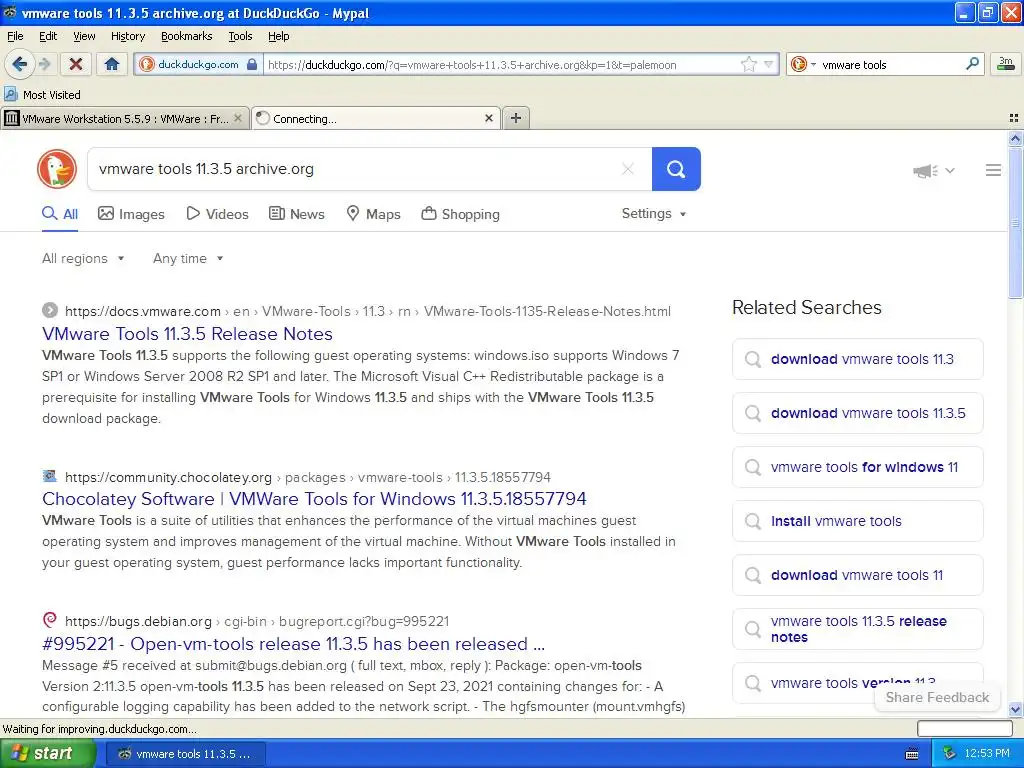Choose search engine via DuckDuckGo icon dropdown
The width and height of the screenshot is (1024, 768).
pyautogui.click(x=803, y=64)
